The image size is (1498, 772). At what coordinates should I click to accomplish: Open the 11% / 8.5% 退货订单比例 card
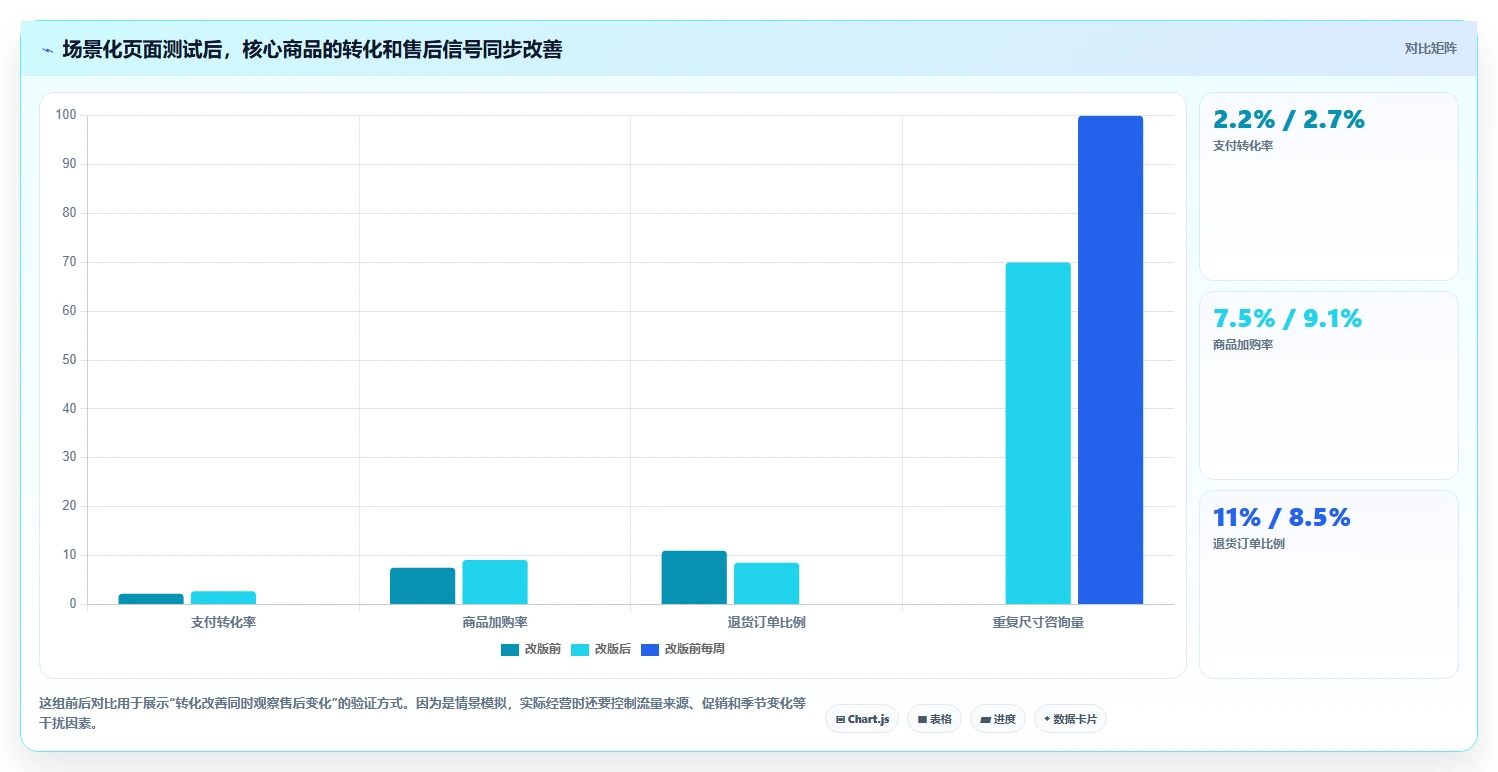(x=1328, y=584)
